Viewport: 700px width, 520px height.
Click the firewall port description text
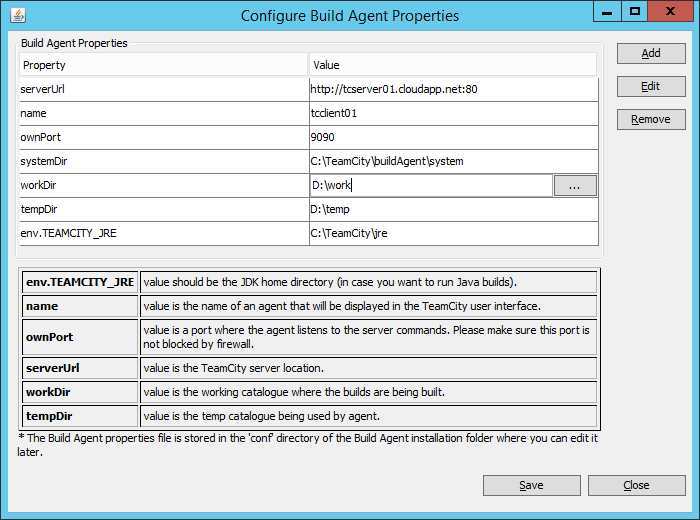click(368, 337)
